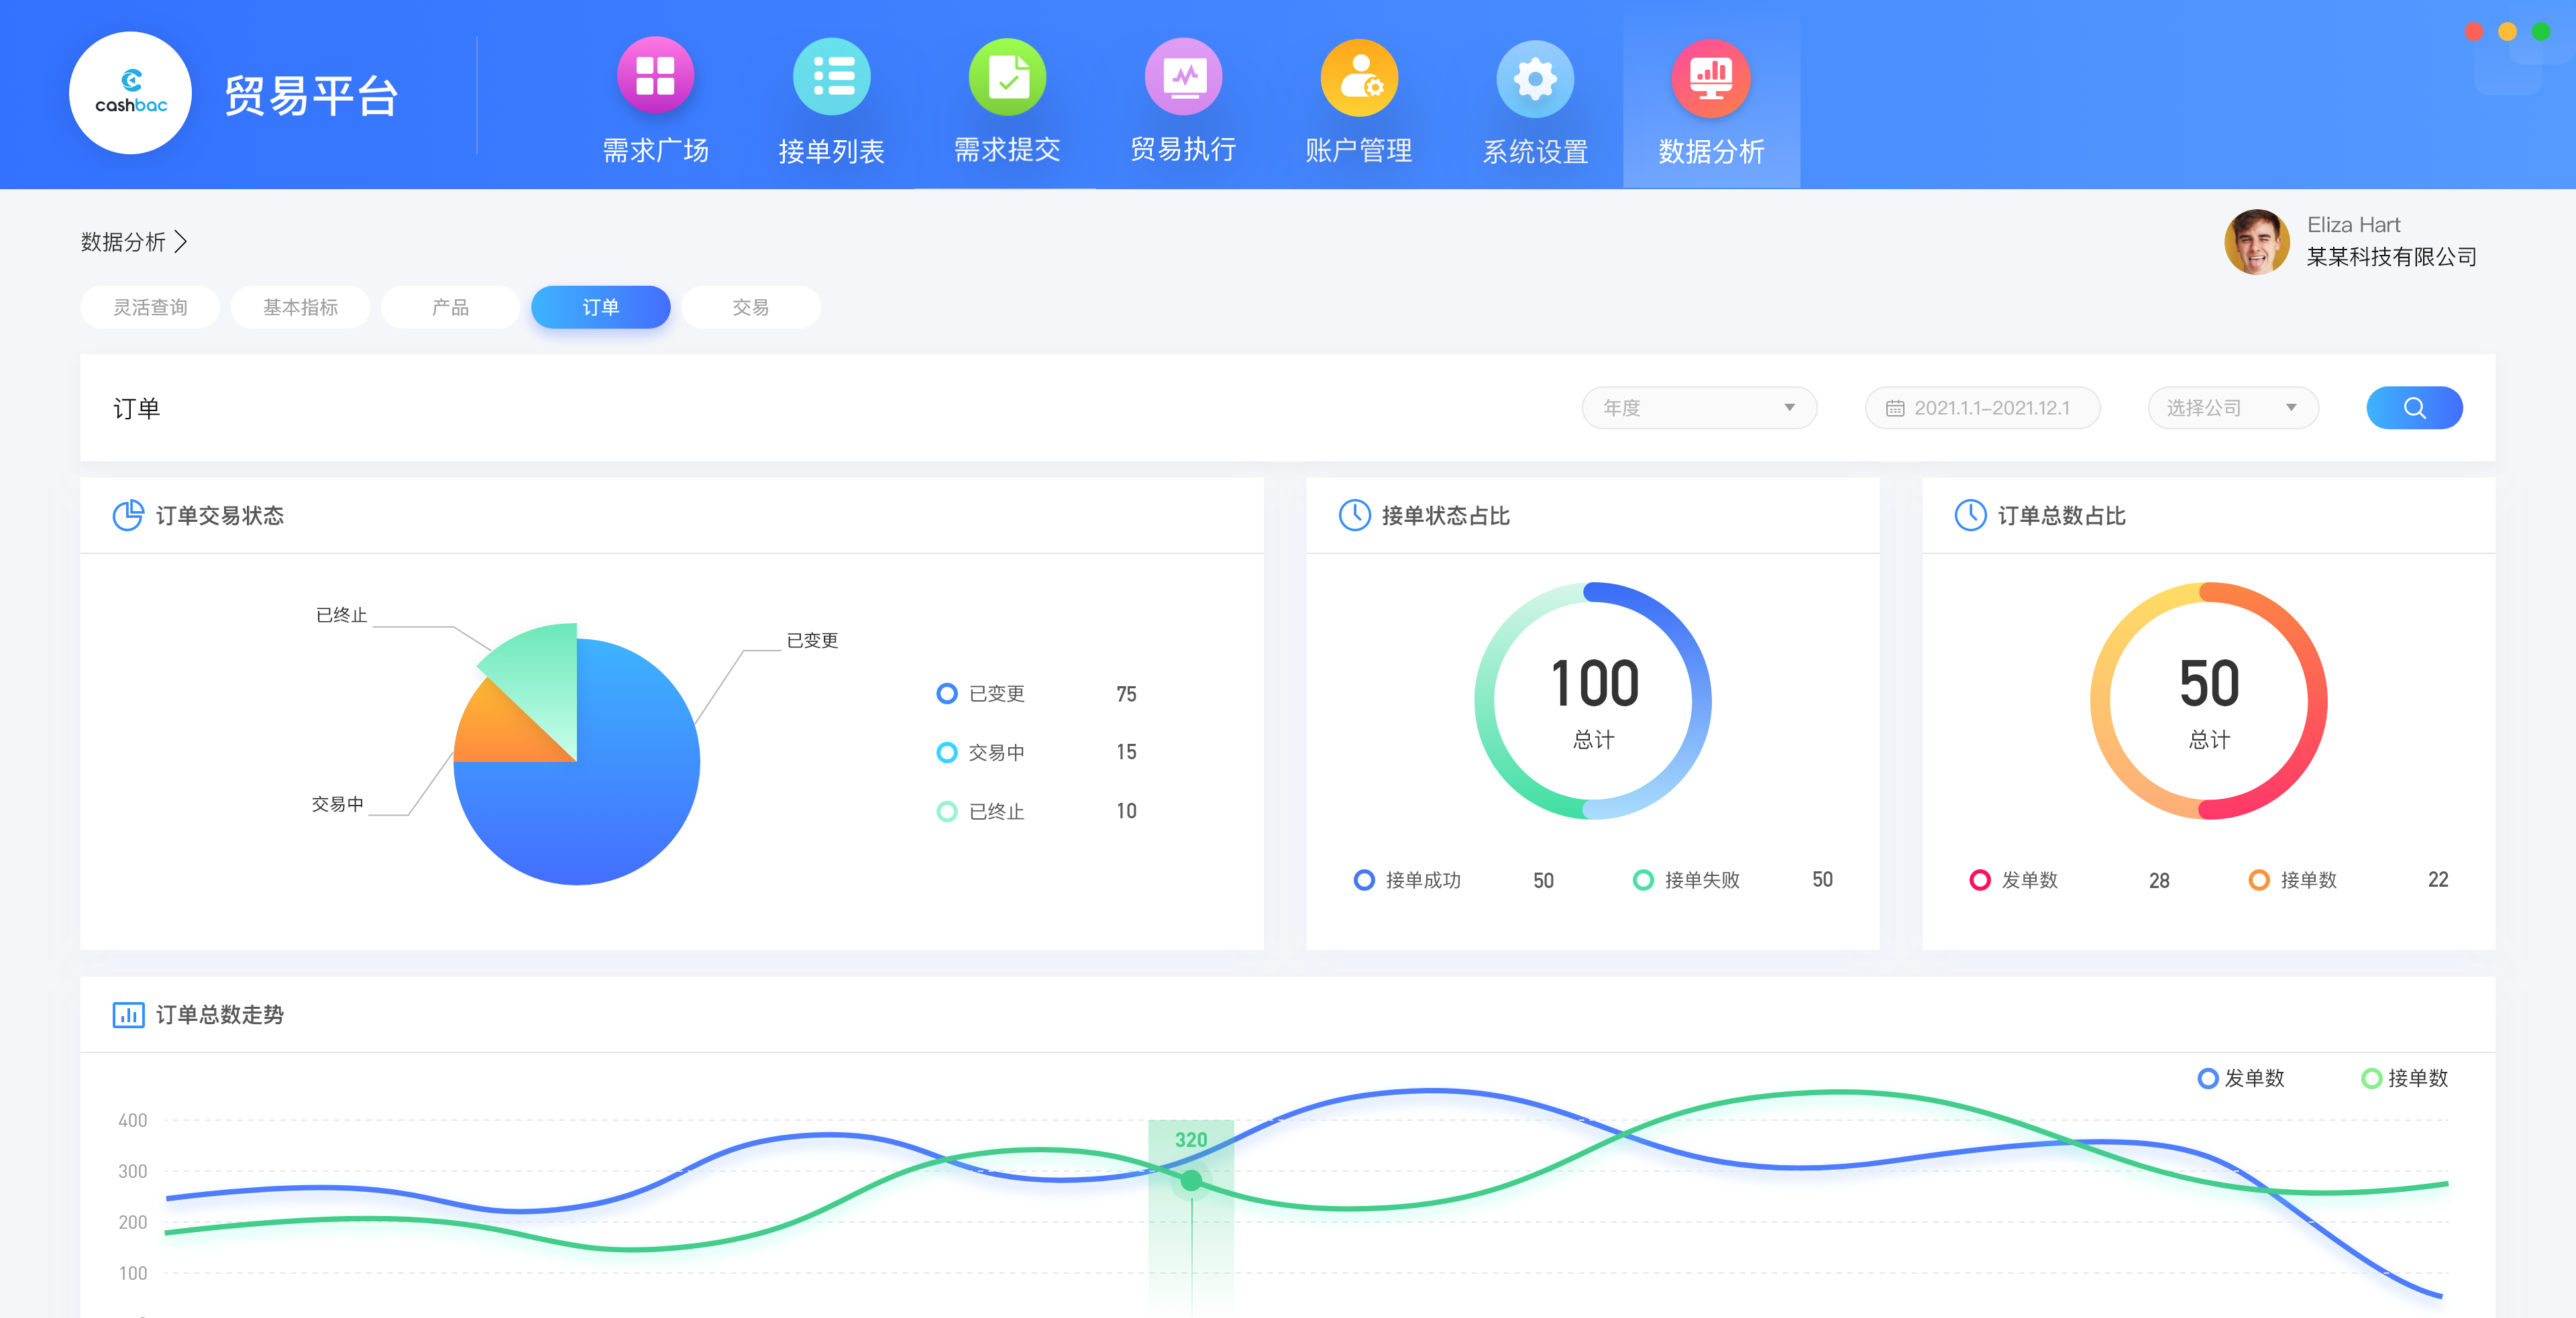Toggle 发单数 series in trend chart legend
The image size is (2576, 1318).
[x=2207, y=1078]
